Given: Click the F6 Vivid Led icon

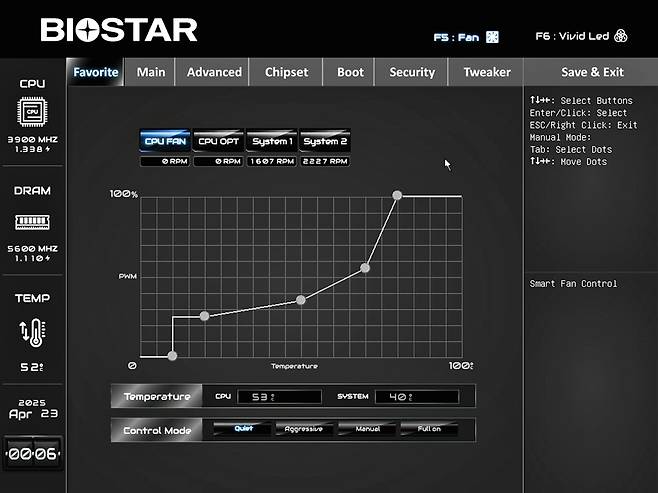Looking at the screenshot, I should pos(620,36).
